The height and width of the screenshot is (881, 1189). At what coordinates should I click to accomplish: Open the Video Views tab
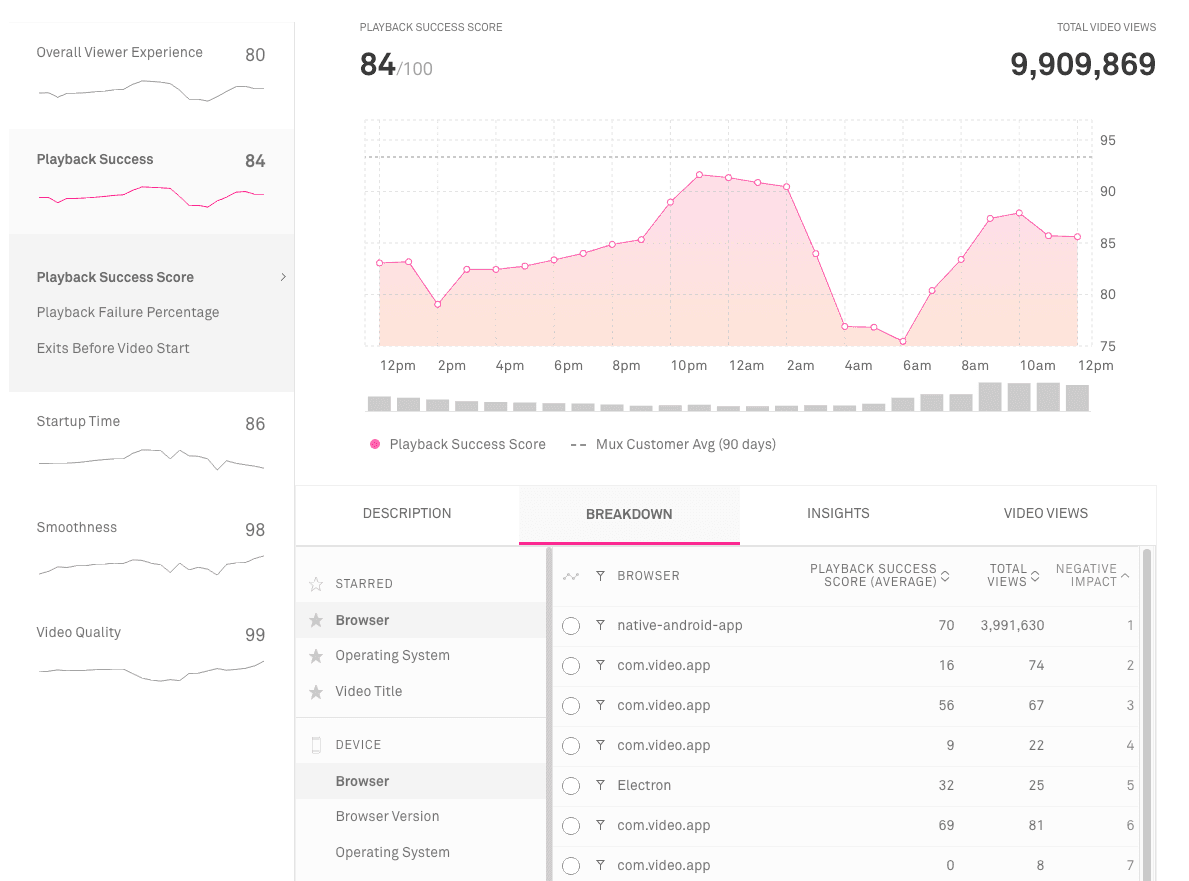pos(1045,514)
